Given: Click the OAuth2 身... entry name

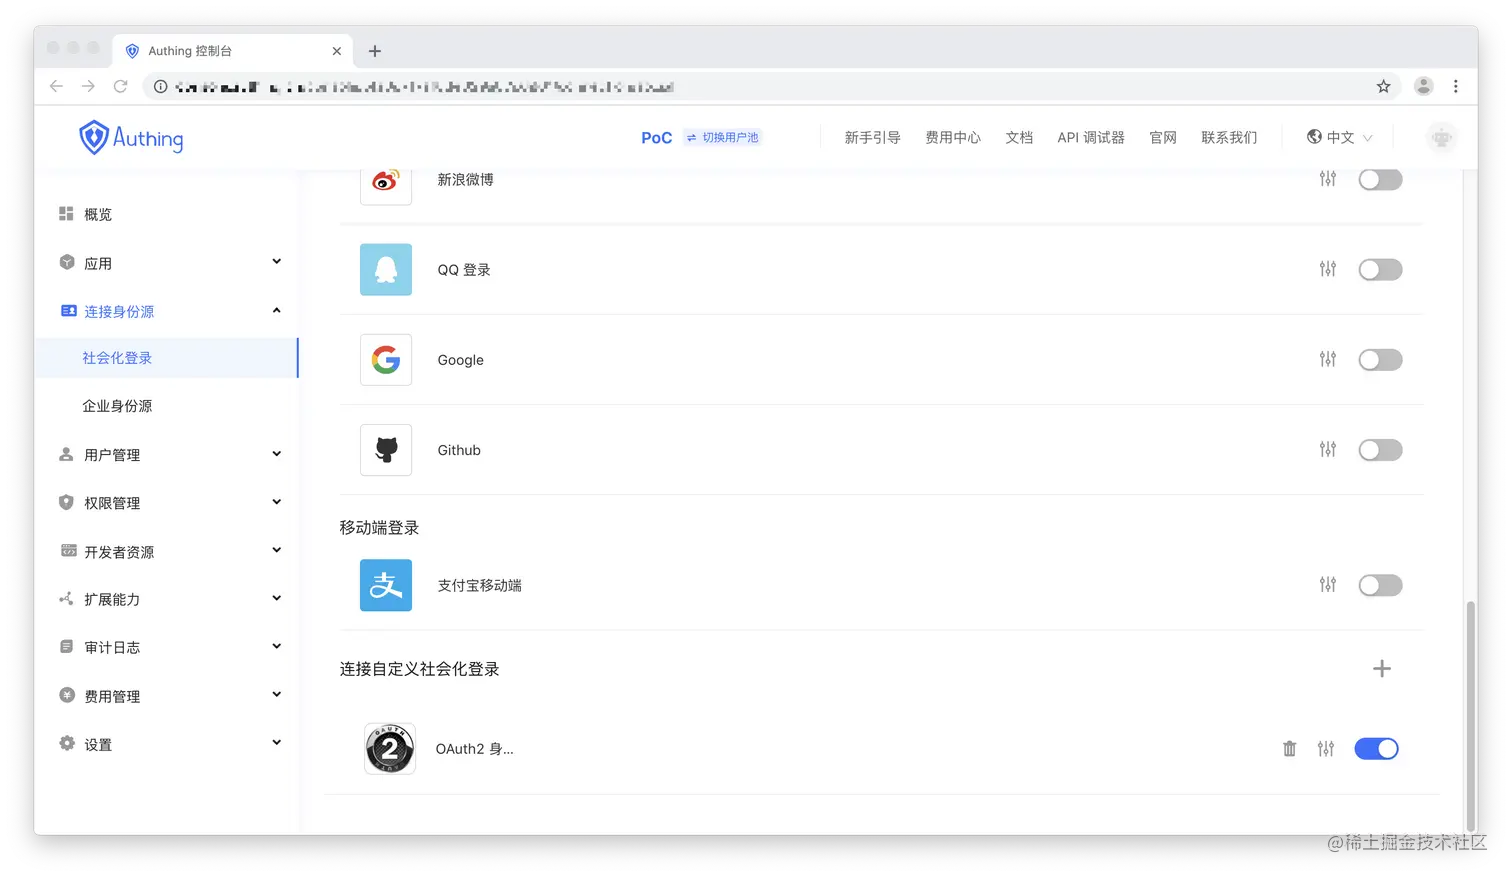Looking at the screenshot, I should coord(474,748).
